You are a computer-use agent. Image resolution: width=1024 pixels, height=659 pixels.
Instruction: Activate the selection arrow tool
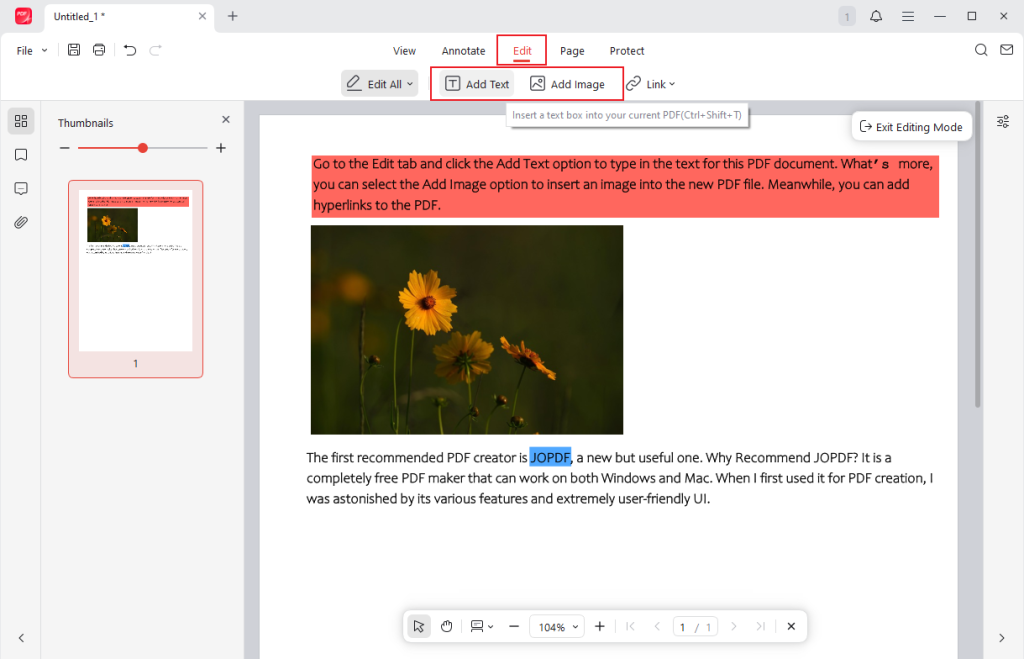tap(418, 626)
